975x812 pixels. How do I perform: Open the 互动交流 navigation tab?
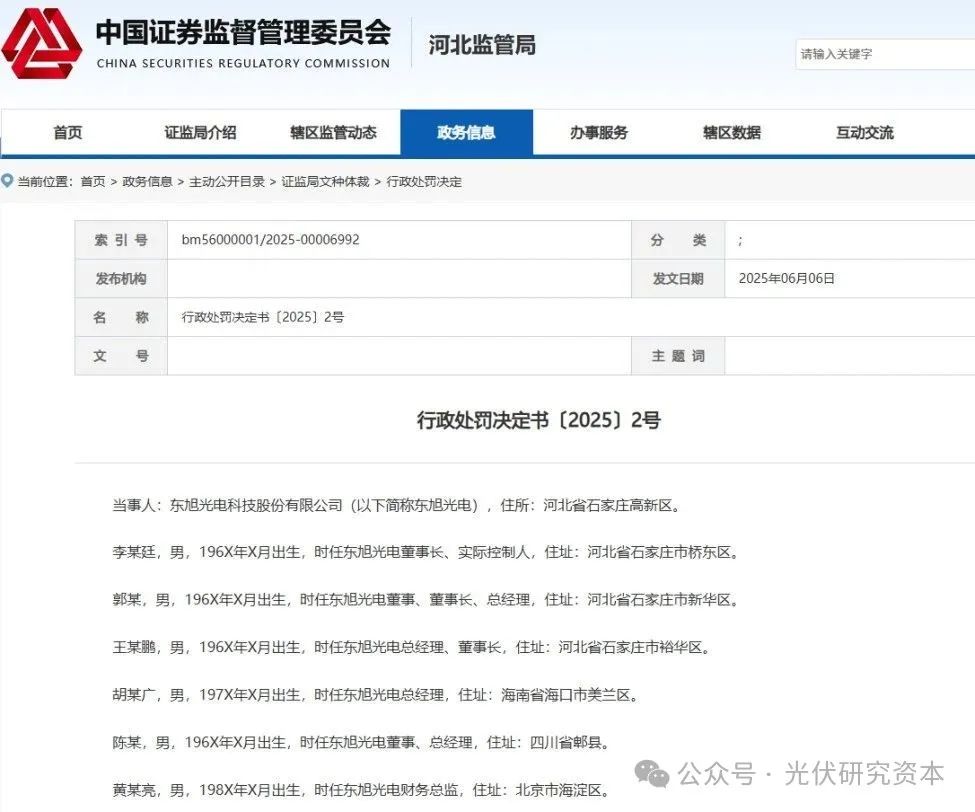[x=864, y=133]
